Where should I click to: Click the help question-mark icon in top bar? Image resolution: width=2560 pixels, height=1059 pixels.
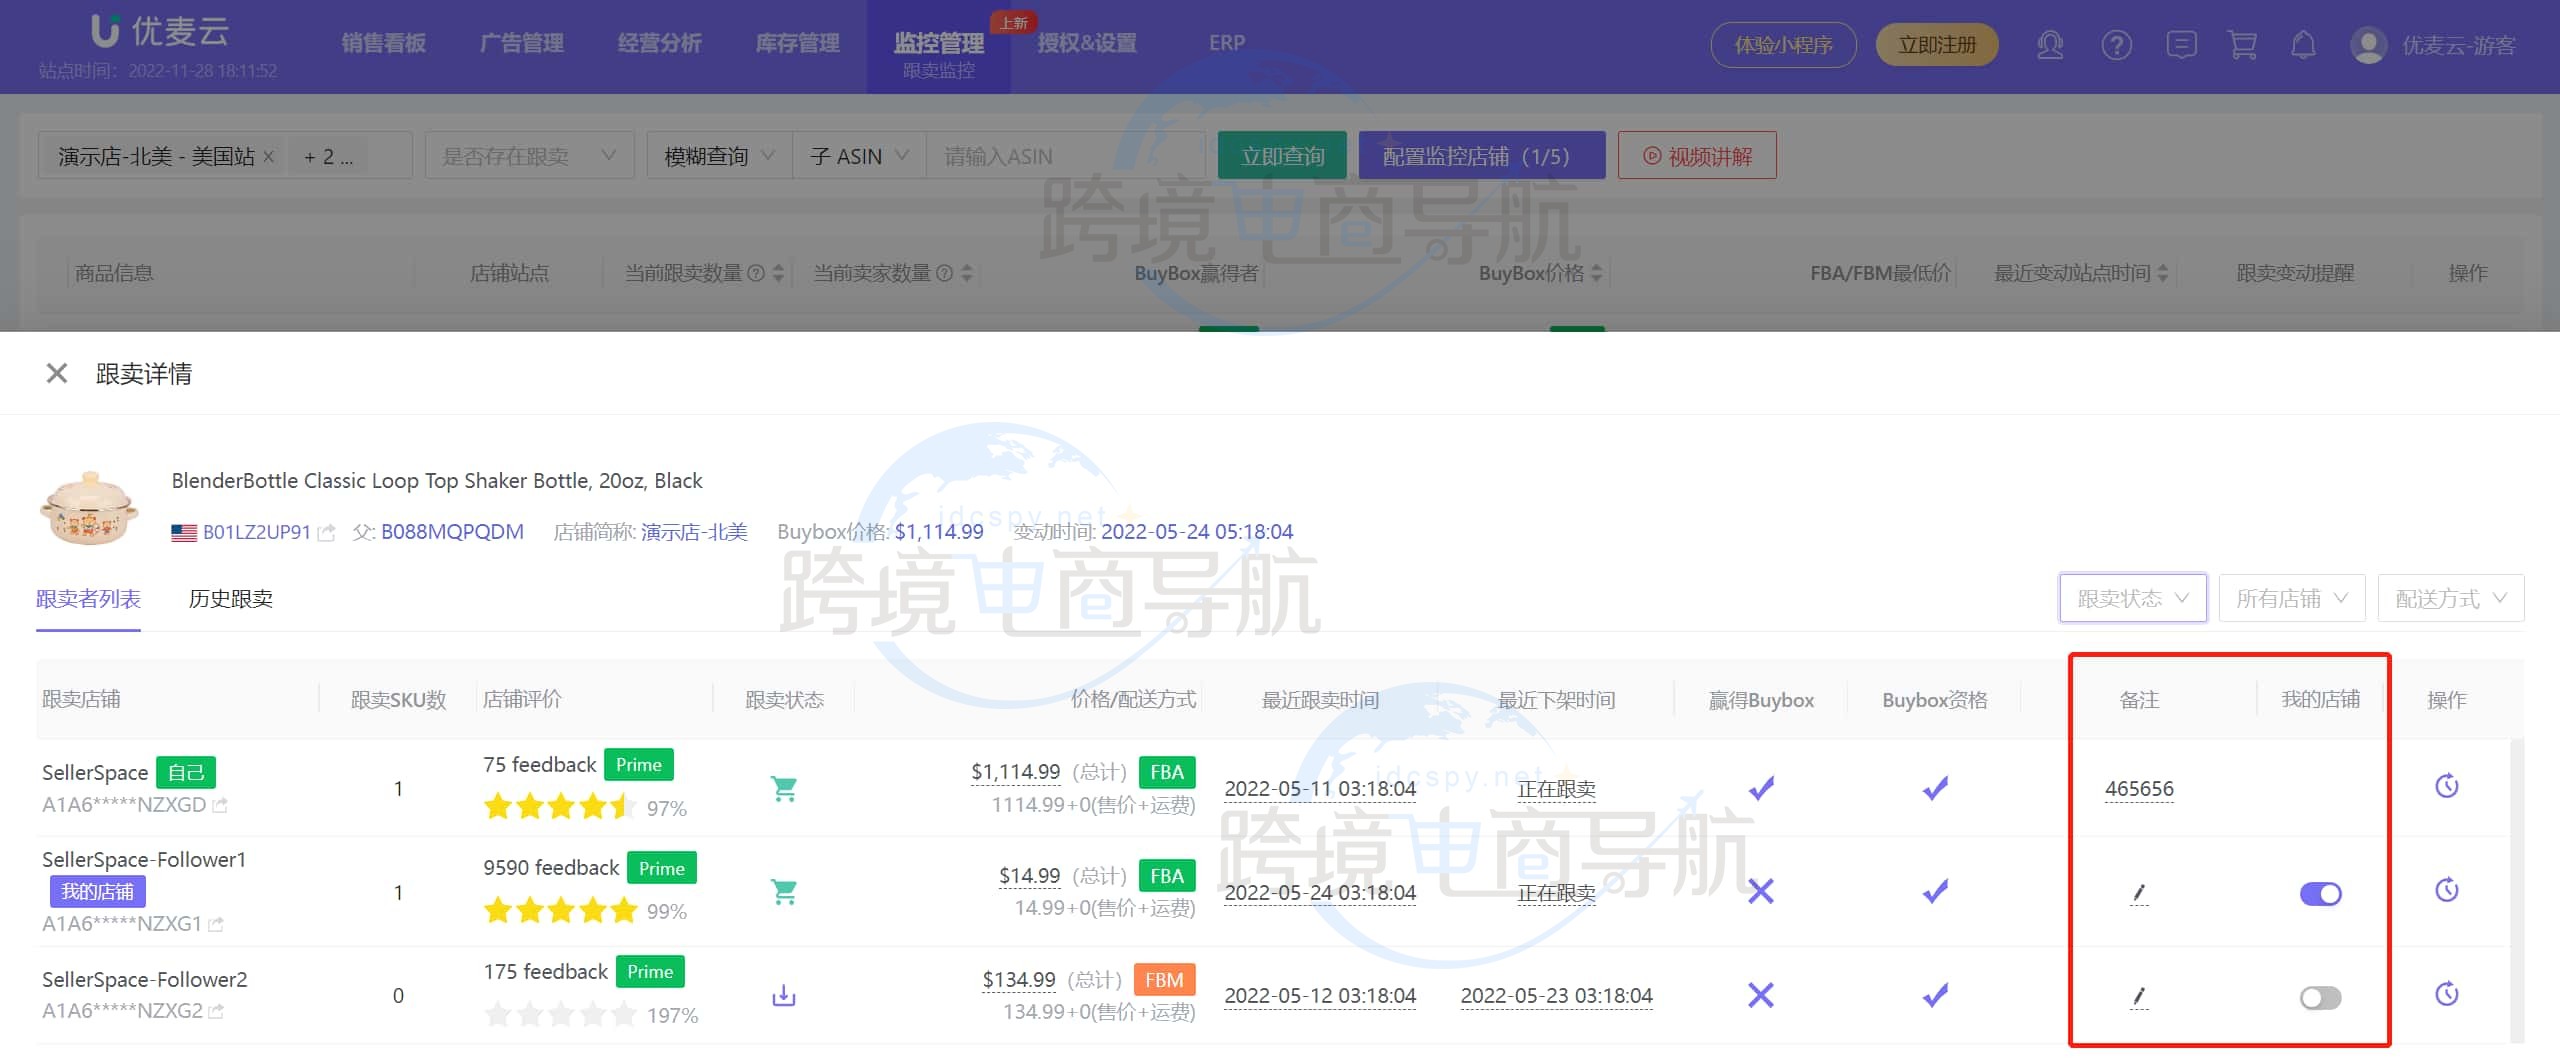coord(2116,45)
